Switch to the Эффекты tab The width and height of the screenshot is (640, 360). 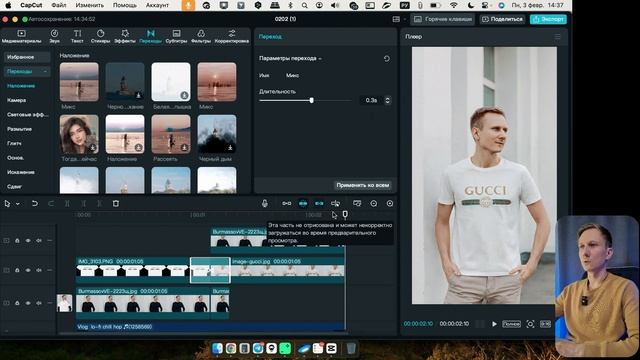(125, 36)
